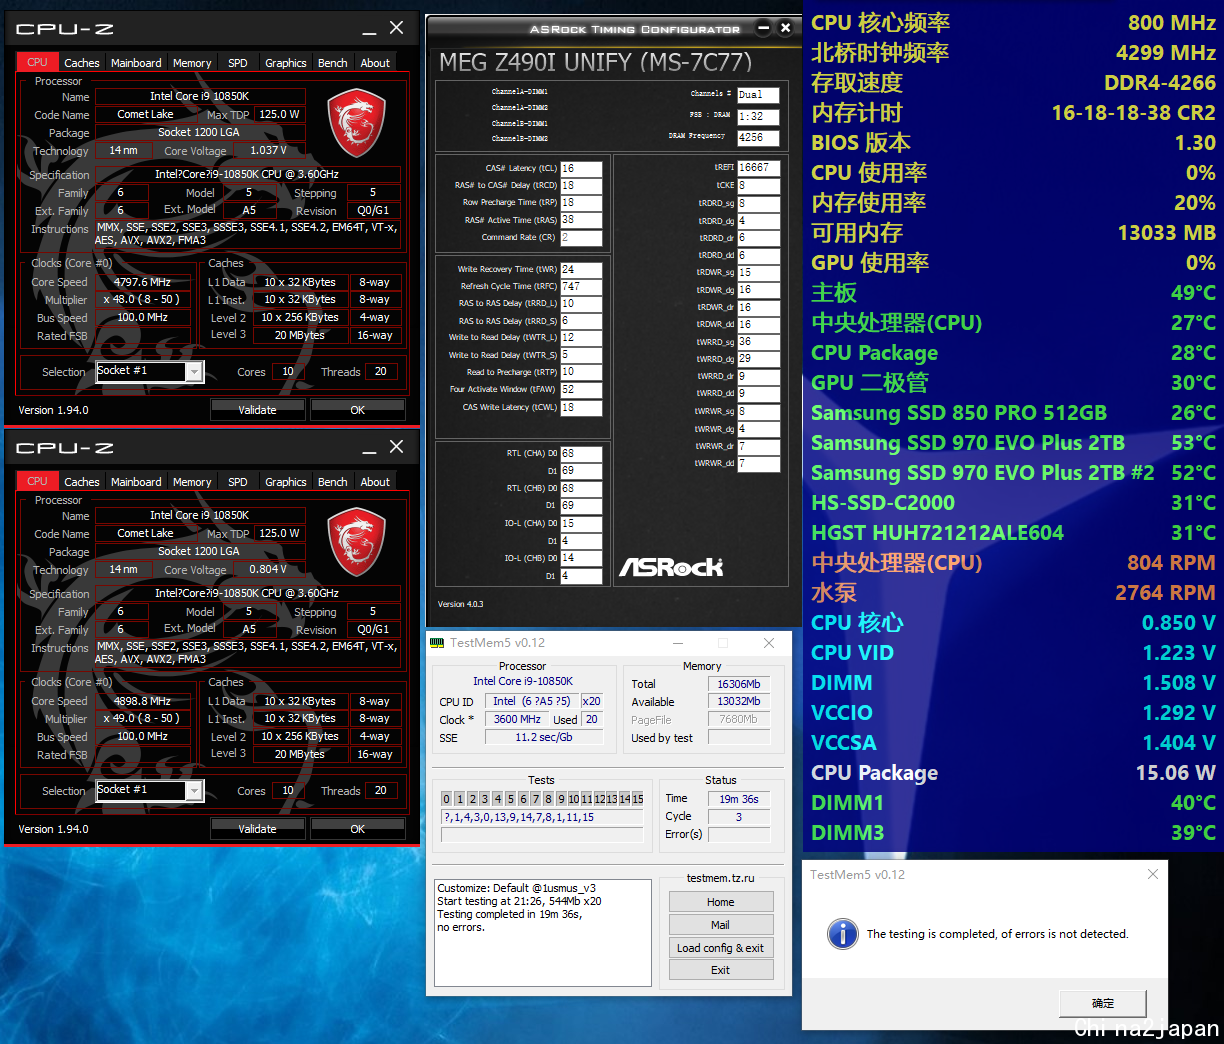Click Validate in the lower CPU-Z window
Viewport: 1224px width, 1044px height.
click(x=257, y=829)
